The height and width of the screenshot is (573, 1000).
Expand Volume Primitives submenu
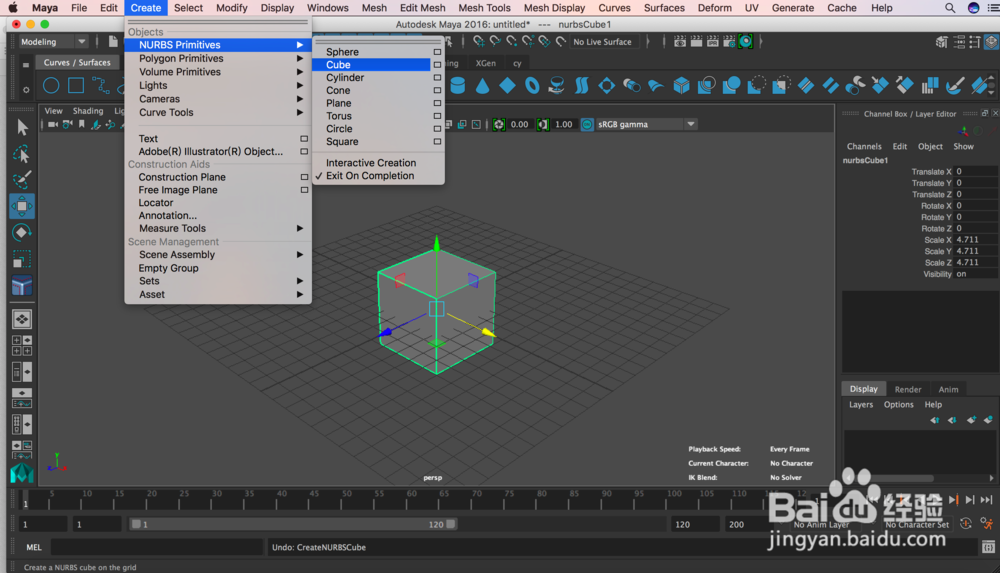[x=218, y=71]
